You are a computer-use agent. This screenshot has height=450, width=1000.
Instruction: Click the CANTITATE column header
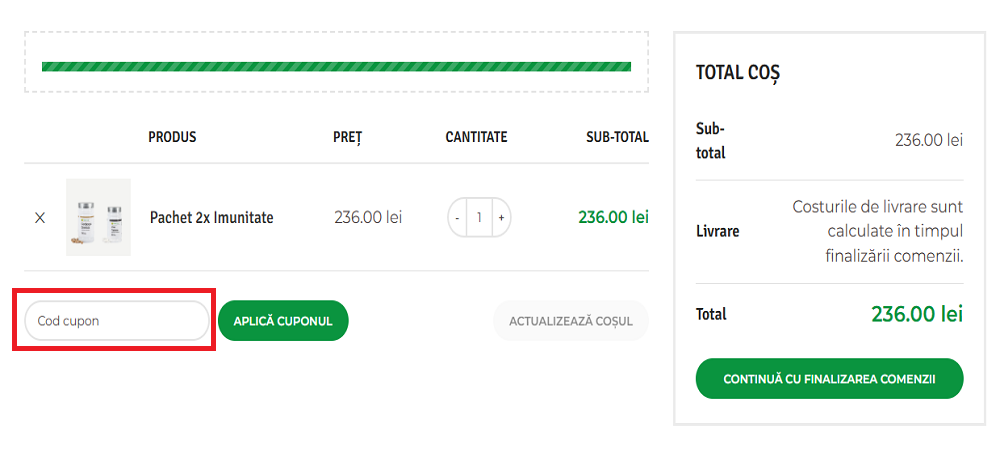[476, 137]
